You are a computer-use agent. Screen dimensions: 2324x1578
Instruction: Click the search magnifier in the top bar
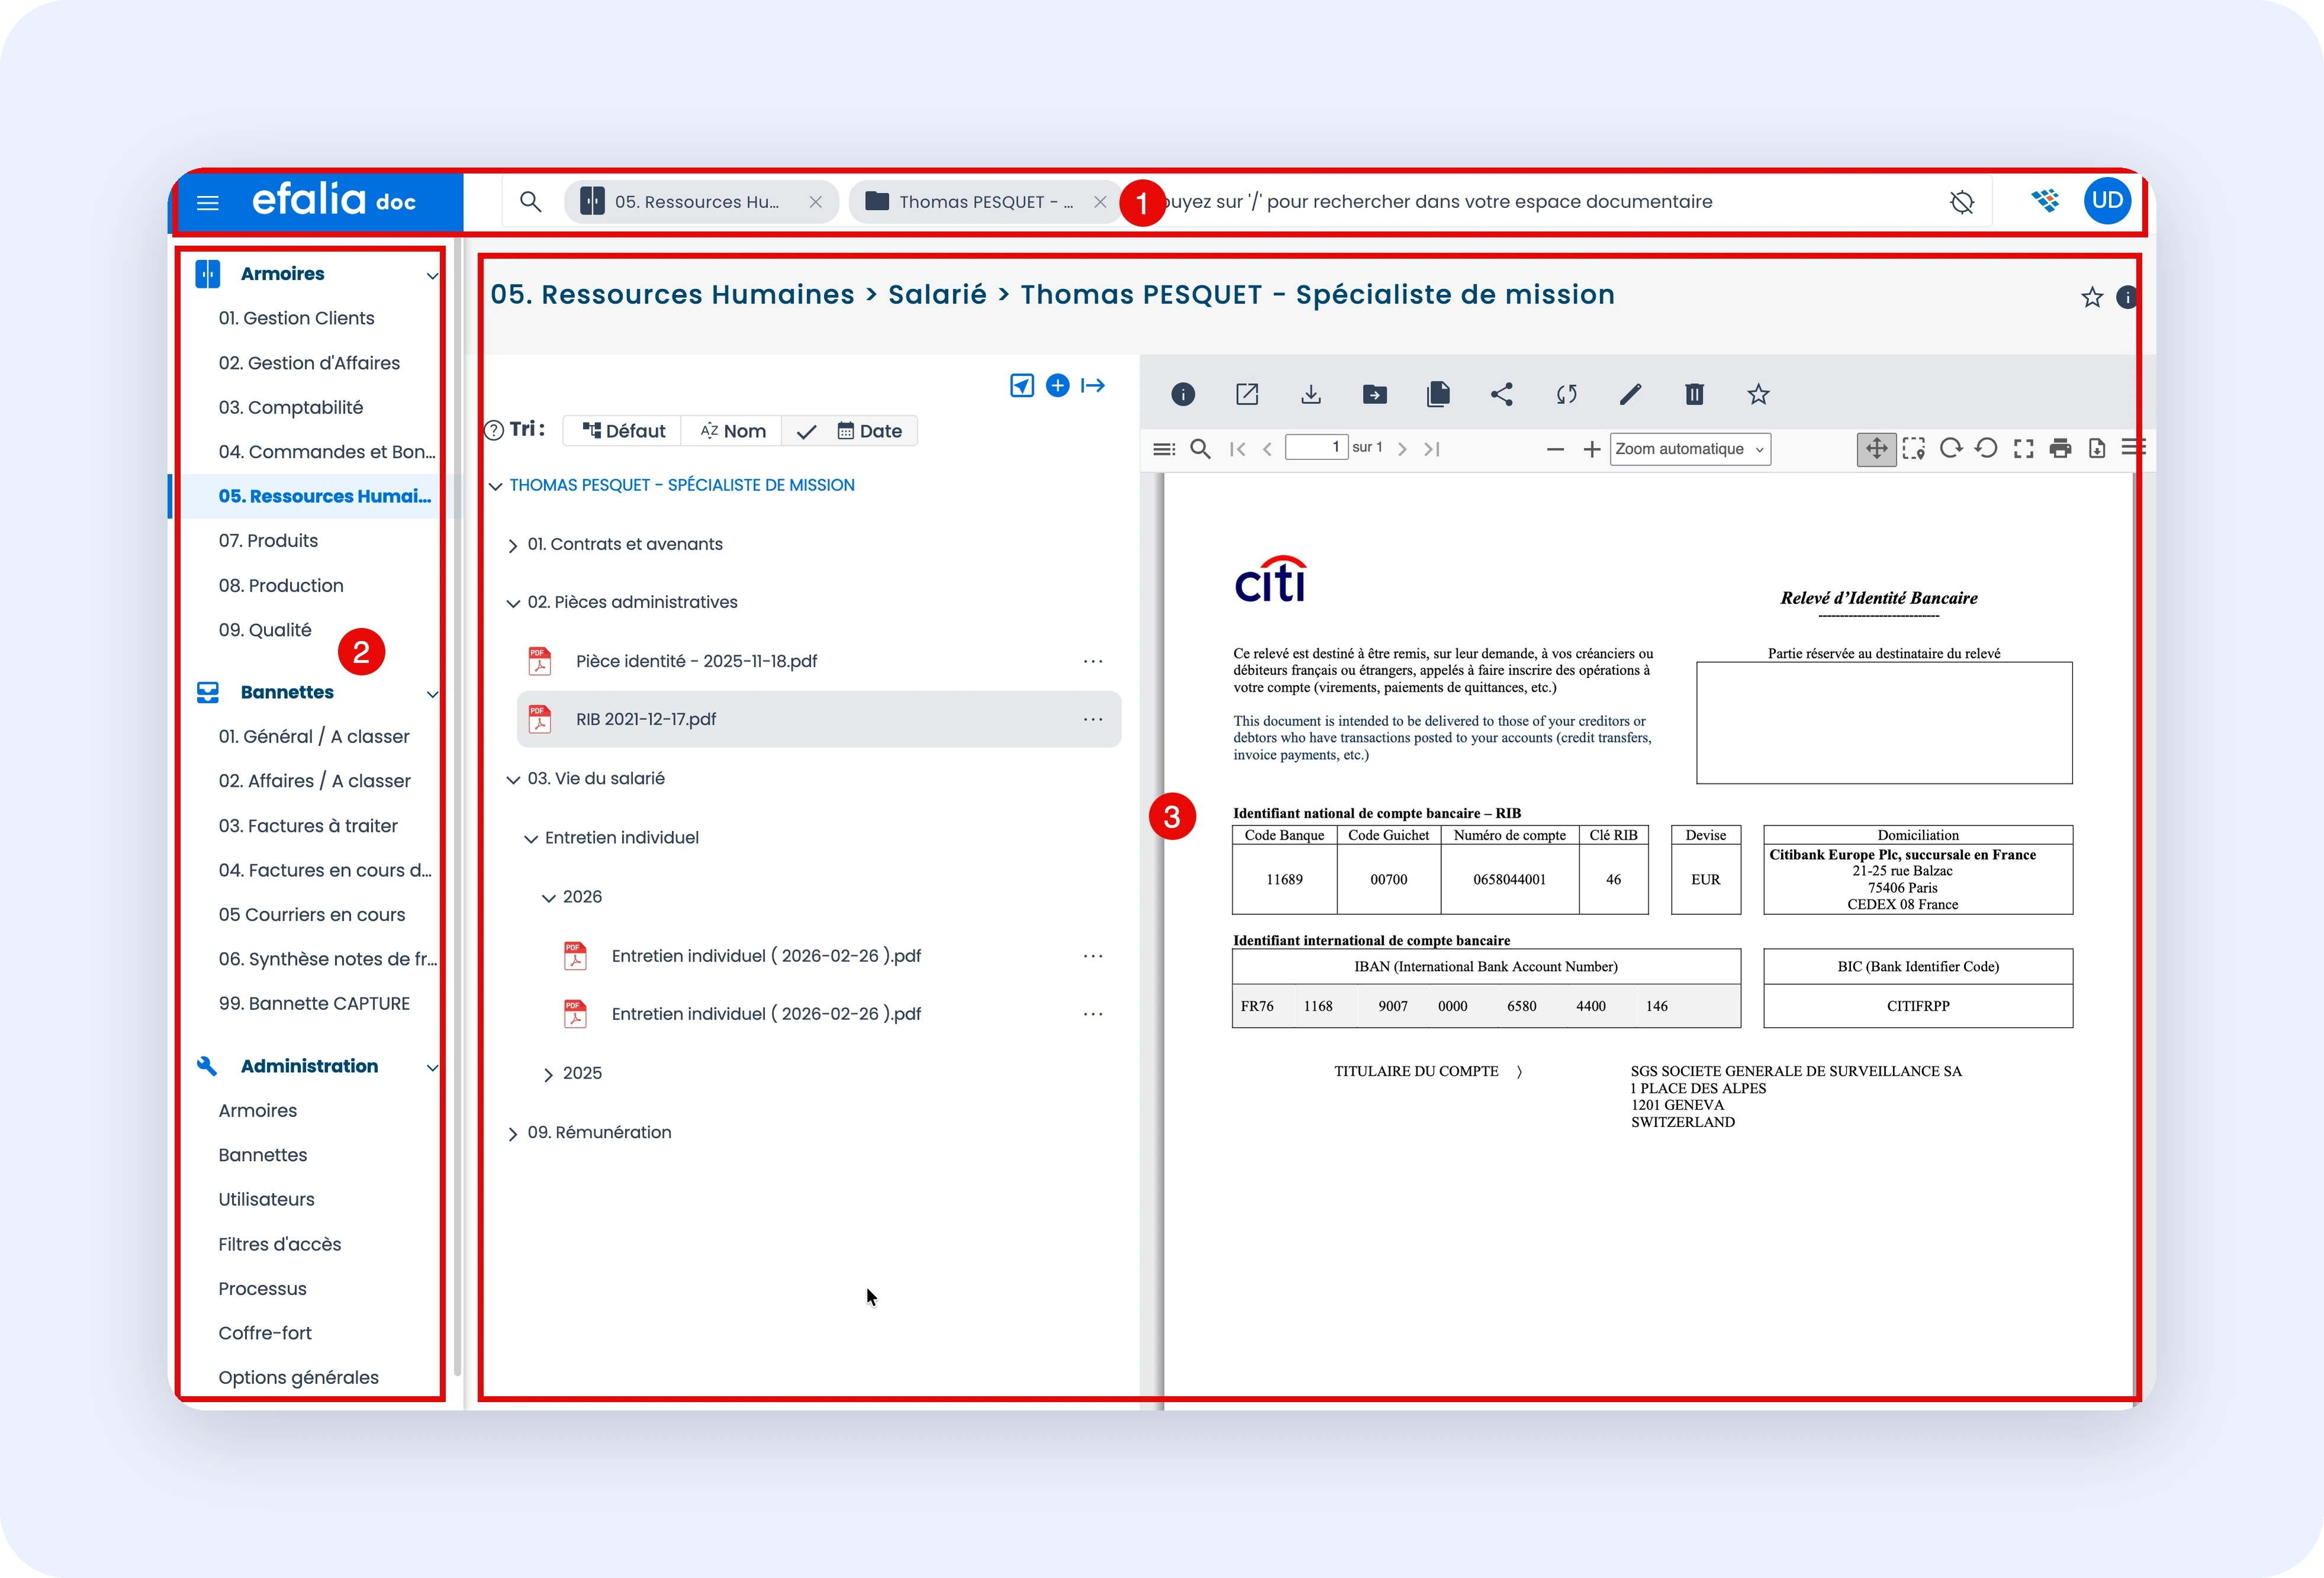(531, 202)
